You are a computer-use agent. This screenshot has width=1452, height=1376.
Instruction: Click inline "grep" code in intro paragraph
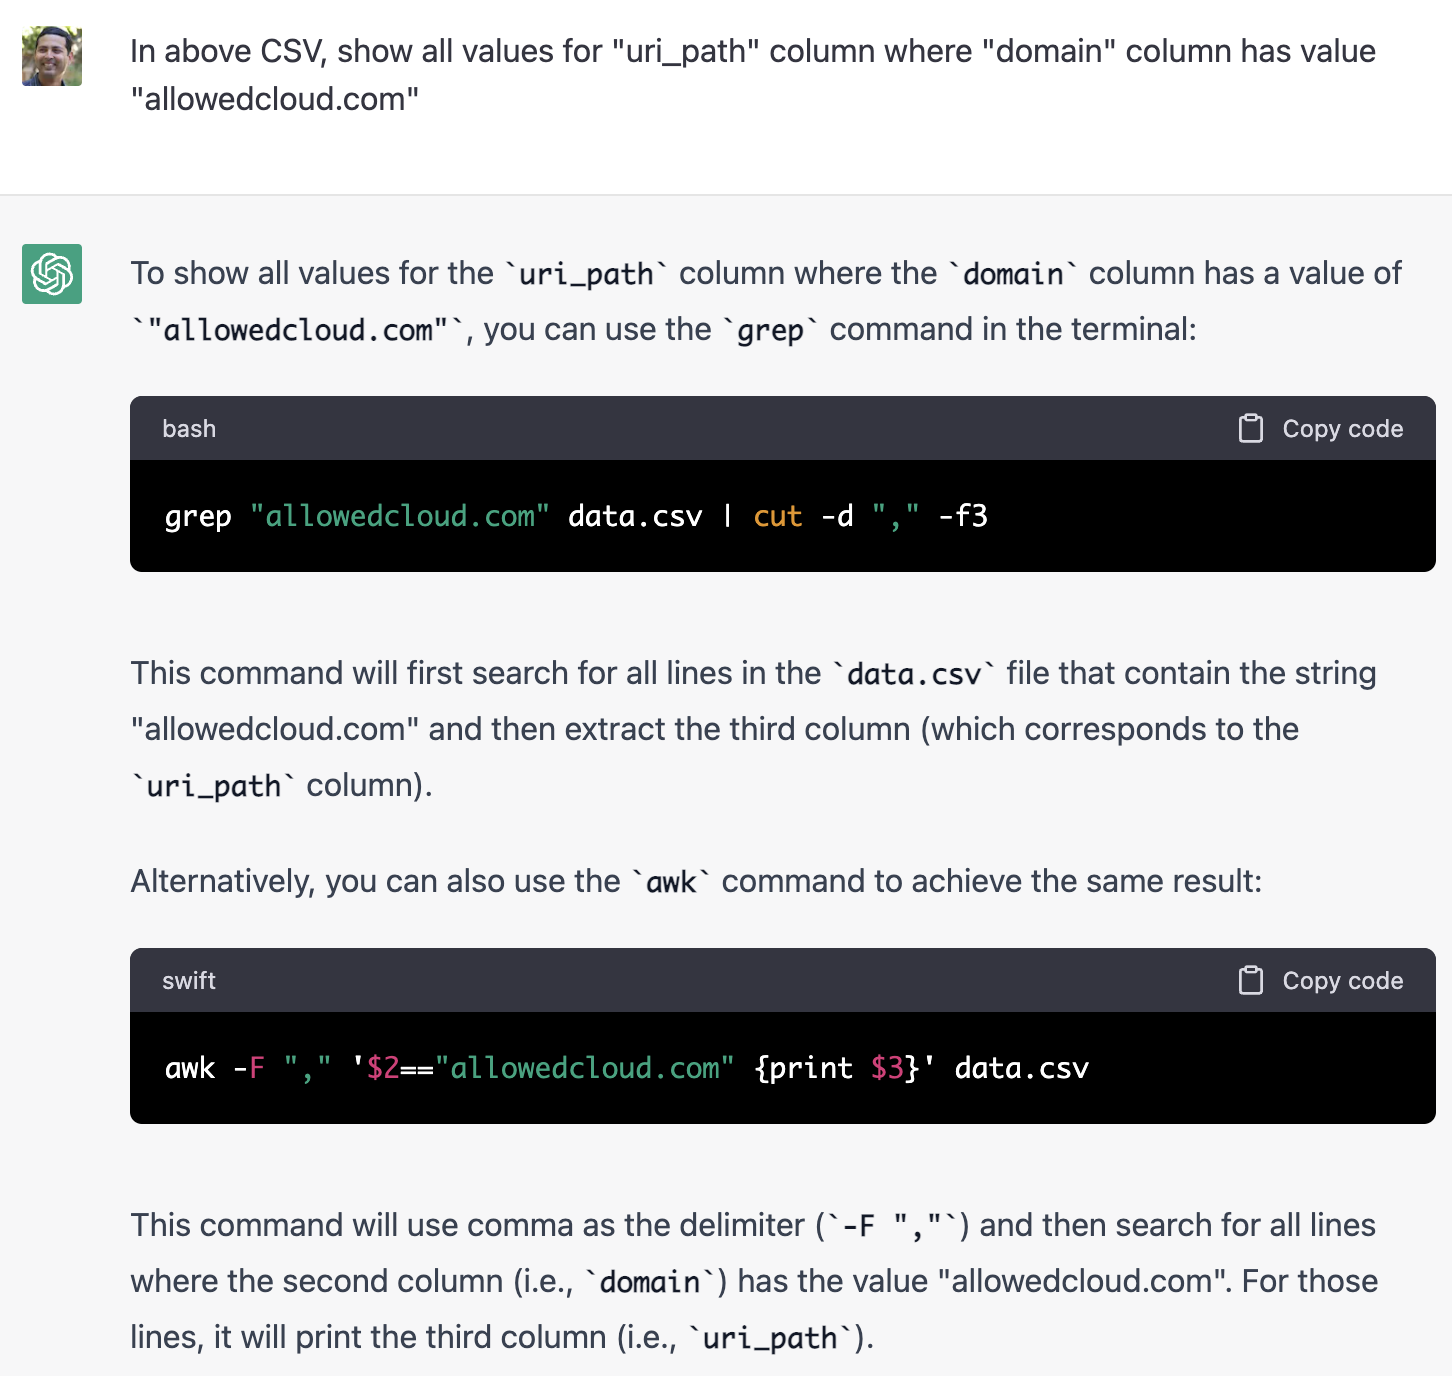[770, 330]
